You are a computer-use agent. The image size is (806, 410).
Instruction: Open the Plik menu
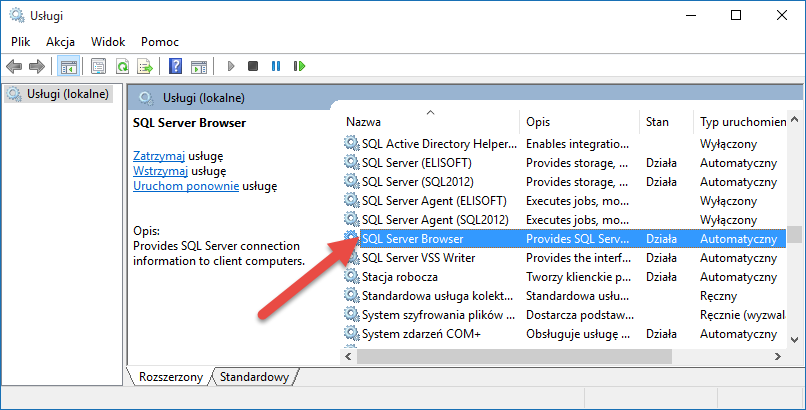coord(21,42)
